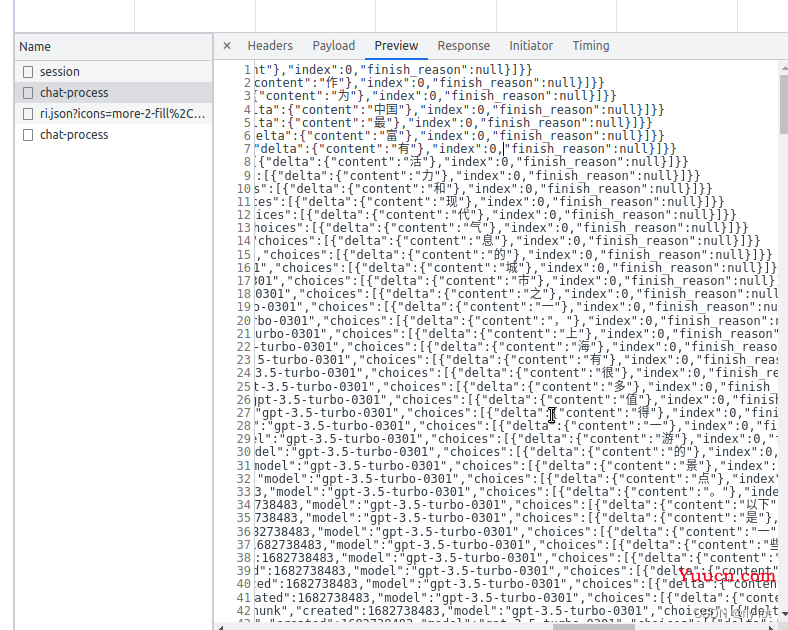Click line number 42 in preview

tap(244, 611)
